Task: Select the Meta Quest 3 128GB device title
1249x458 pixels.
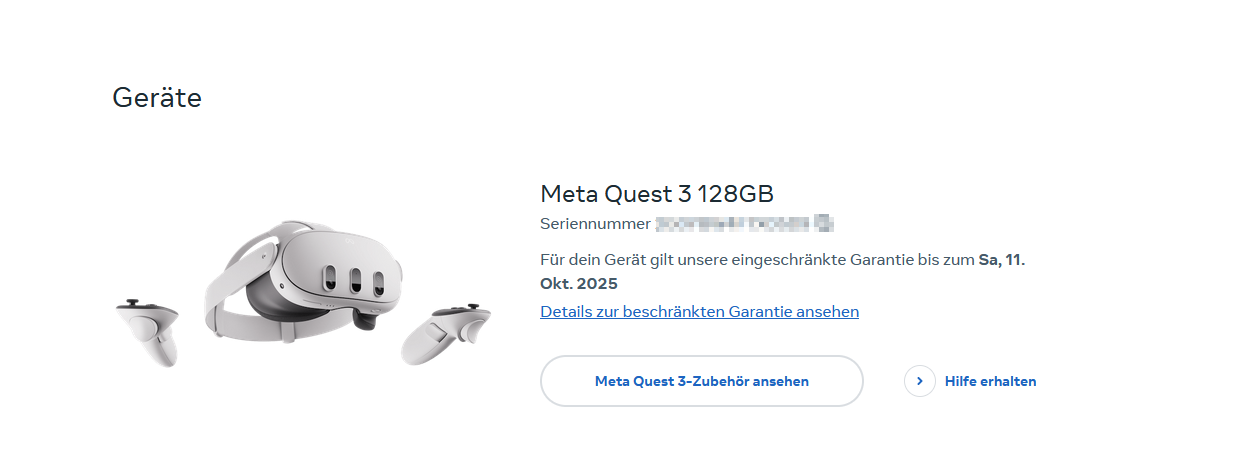Action: [x=657, y=193]
